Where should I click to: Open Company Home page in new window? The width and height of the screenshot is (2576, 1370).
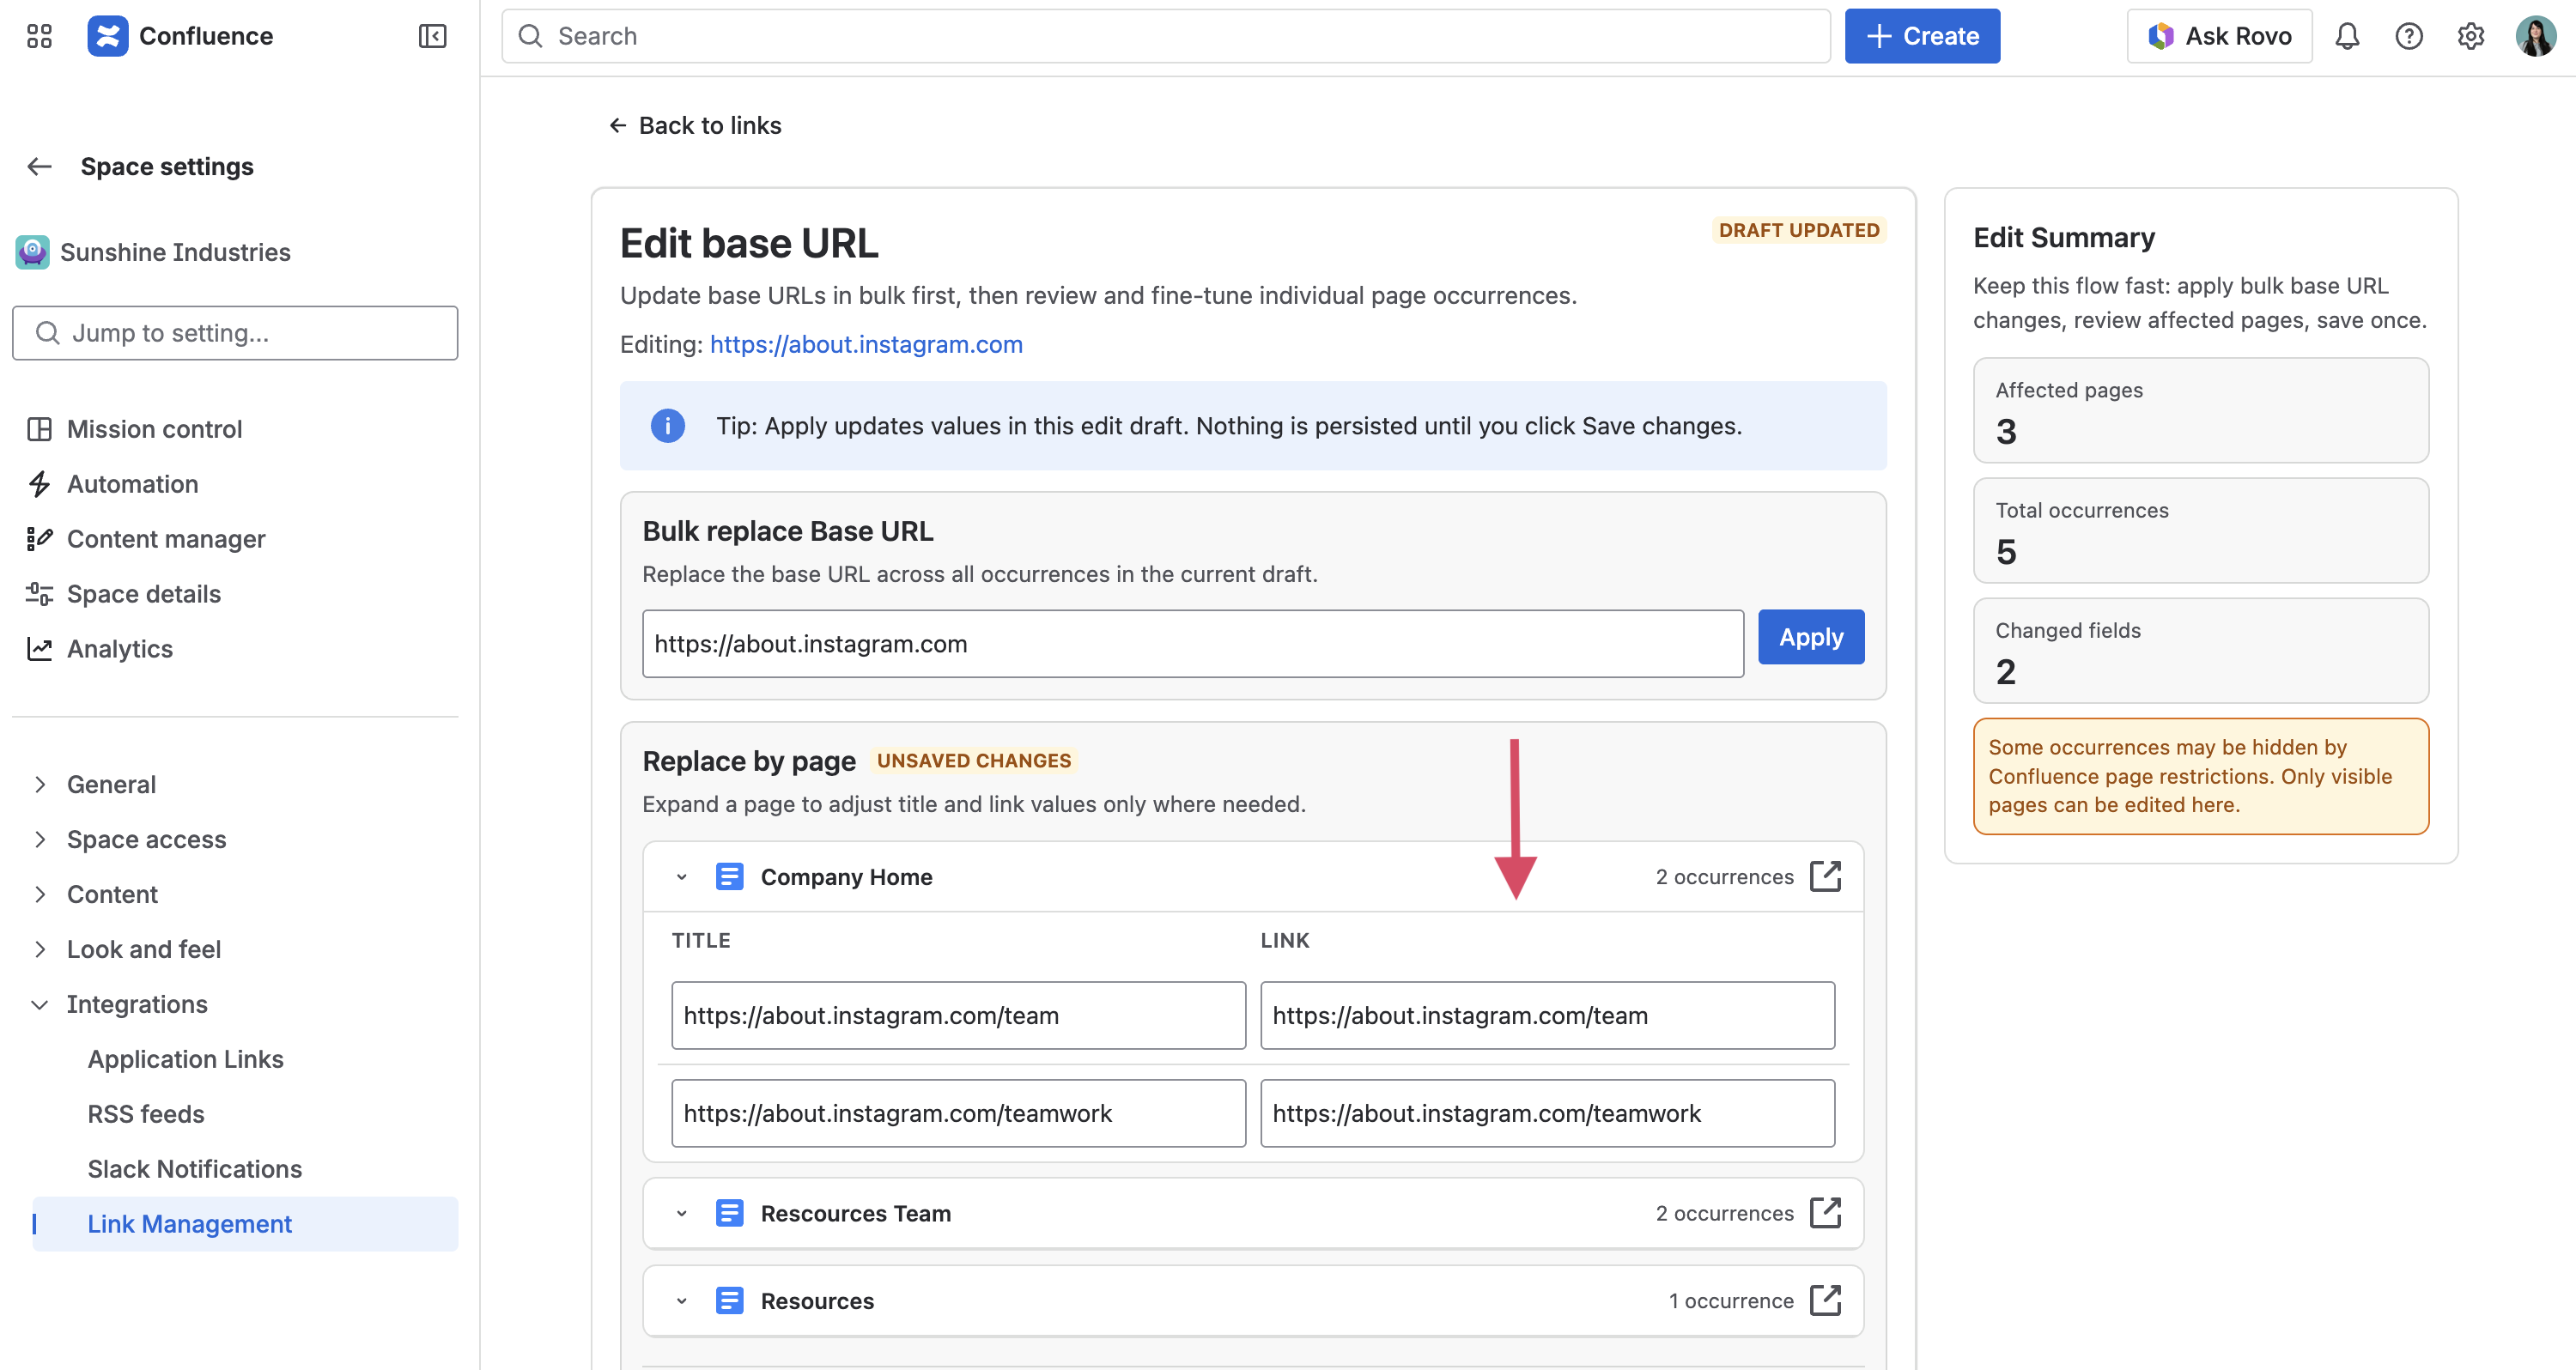click(x=1825, y=876)
